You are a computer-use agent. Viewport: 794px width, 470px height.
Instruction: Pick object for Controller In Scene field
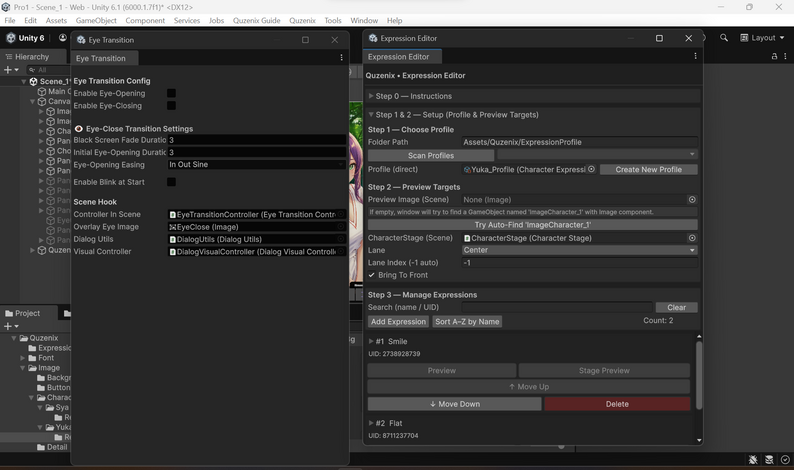pos(341,215)
